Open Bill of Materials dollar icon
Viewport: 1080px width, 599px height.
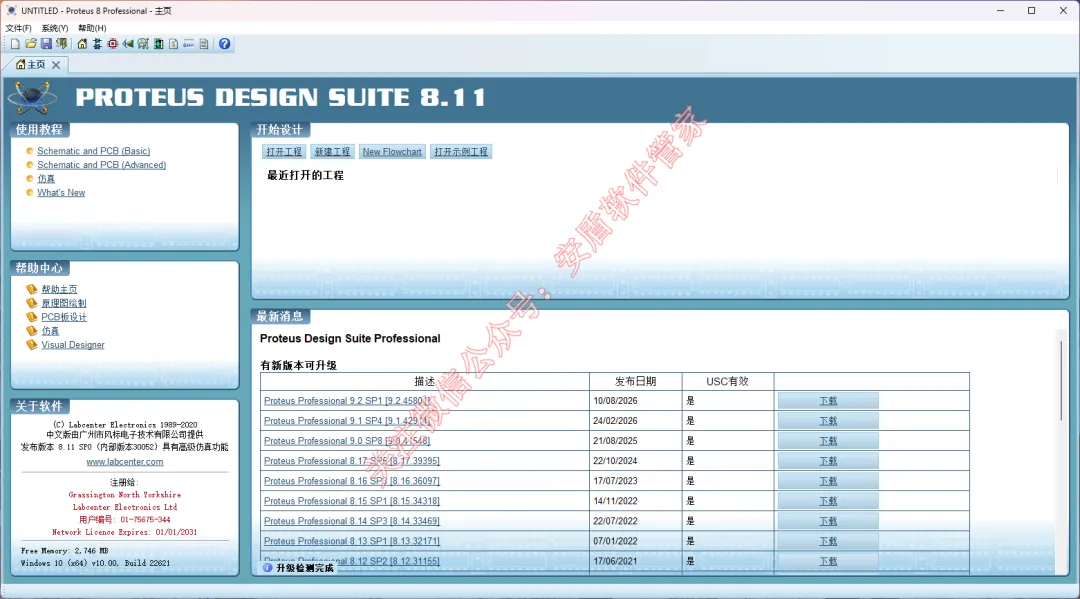174,44
